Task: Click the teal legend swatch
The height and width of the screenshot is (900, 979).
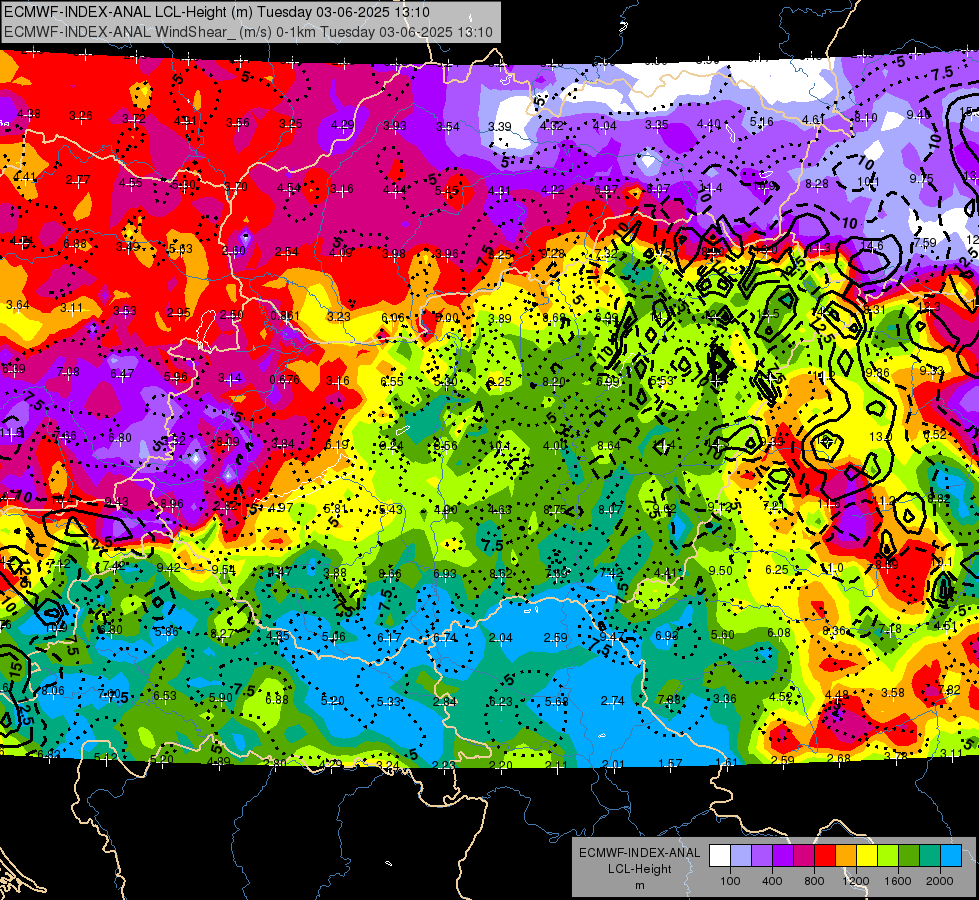Action: (930, 856)
